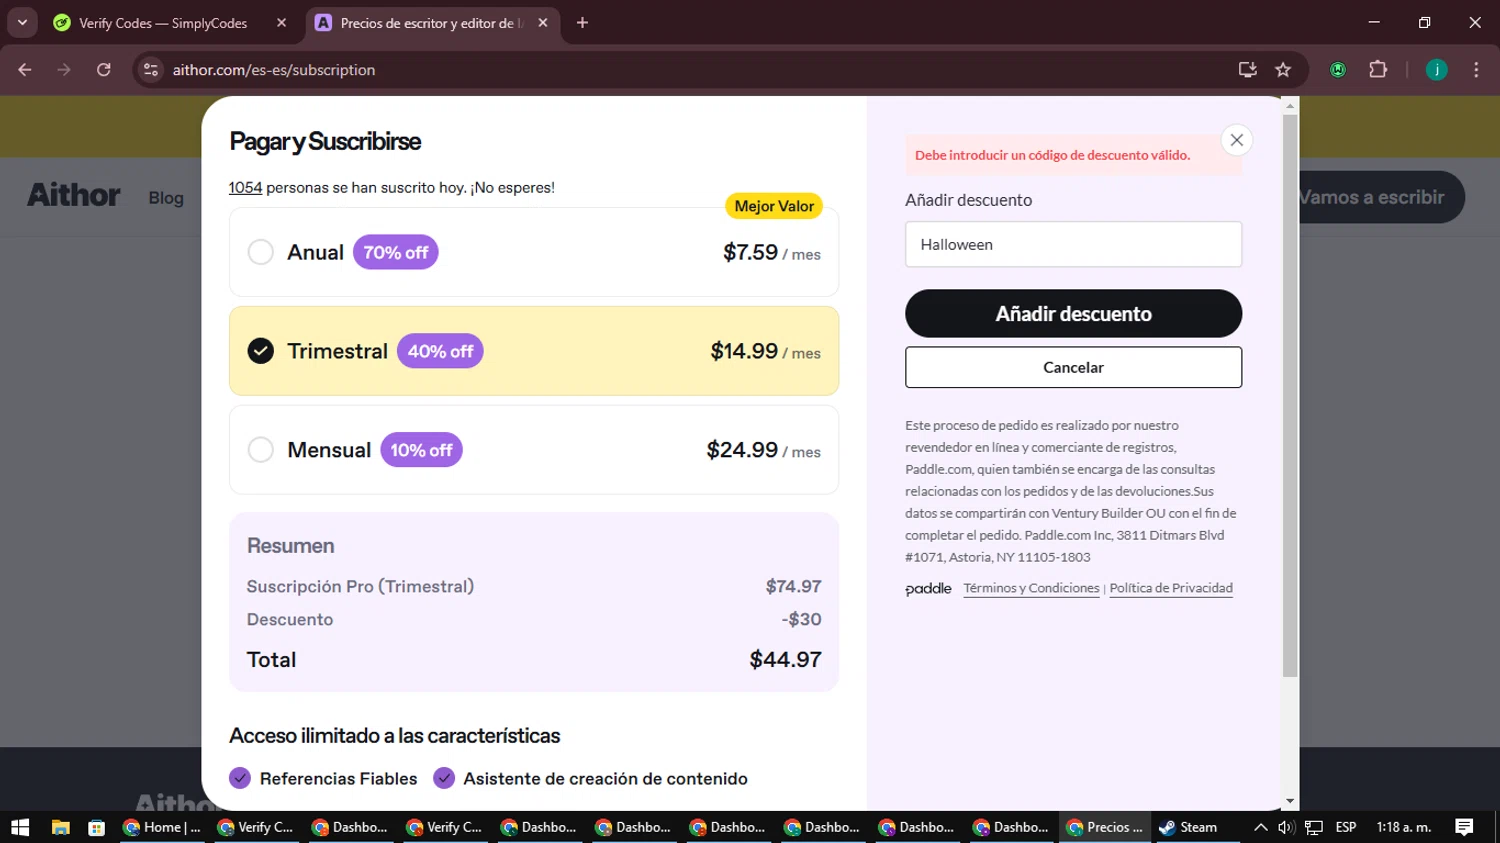This screenshot has width=1500, height=843.
Task: Switch to the Precios de escritor tab
Action: 430,23
